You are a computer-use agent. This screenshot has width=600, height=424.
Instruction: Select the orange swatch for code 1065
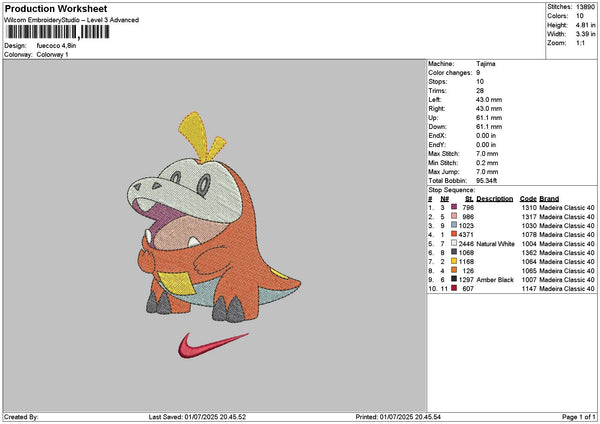pos(454,270)
